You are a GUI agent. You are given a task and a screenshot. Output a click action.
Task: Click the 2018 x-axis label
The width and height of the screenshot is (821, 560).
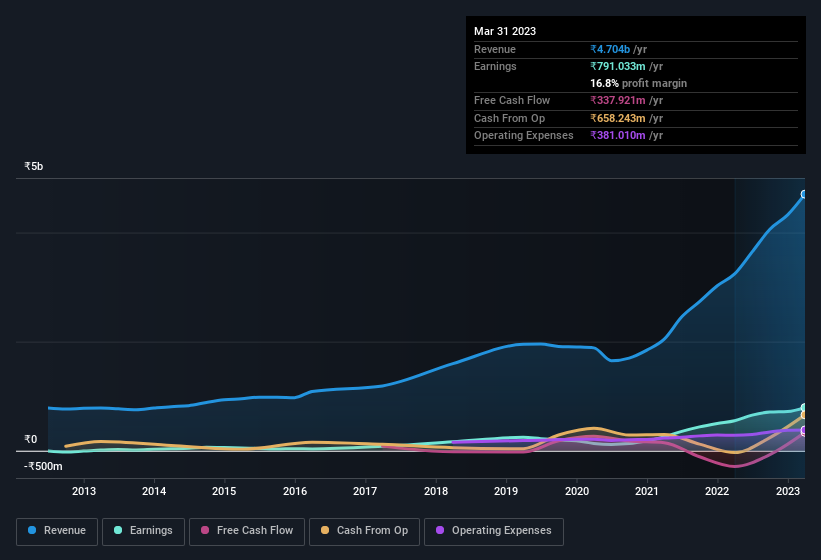click(x=436, y=491)
